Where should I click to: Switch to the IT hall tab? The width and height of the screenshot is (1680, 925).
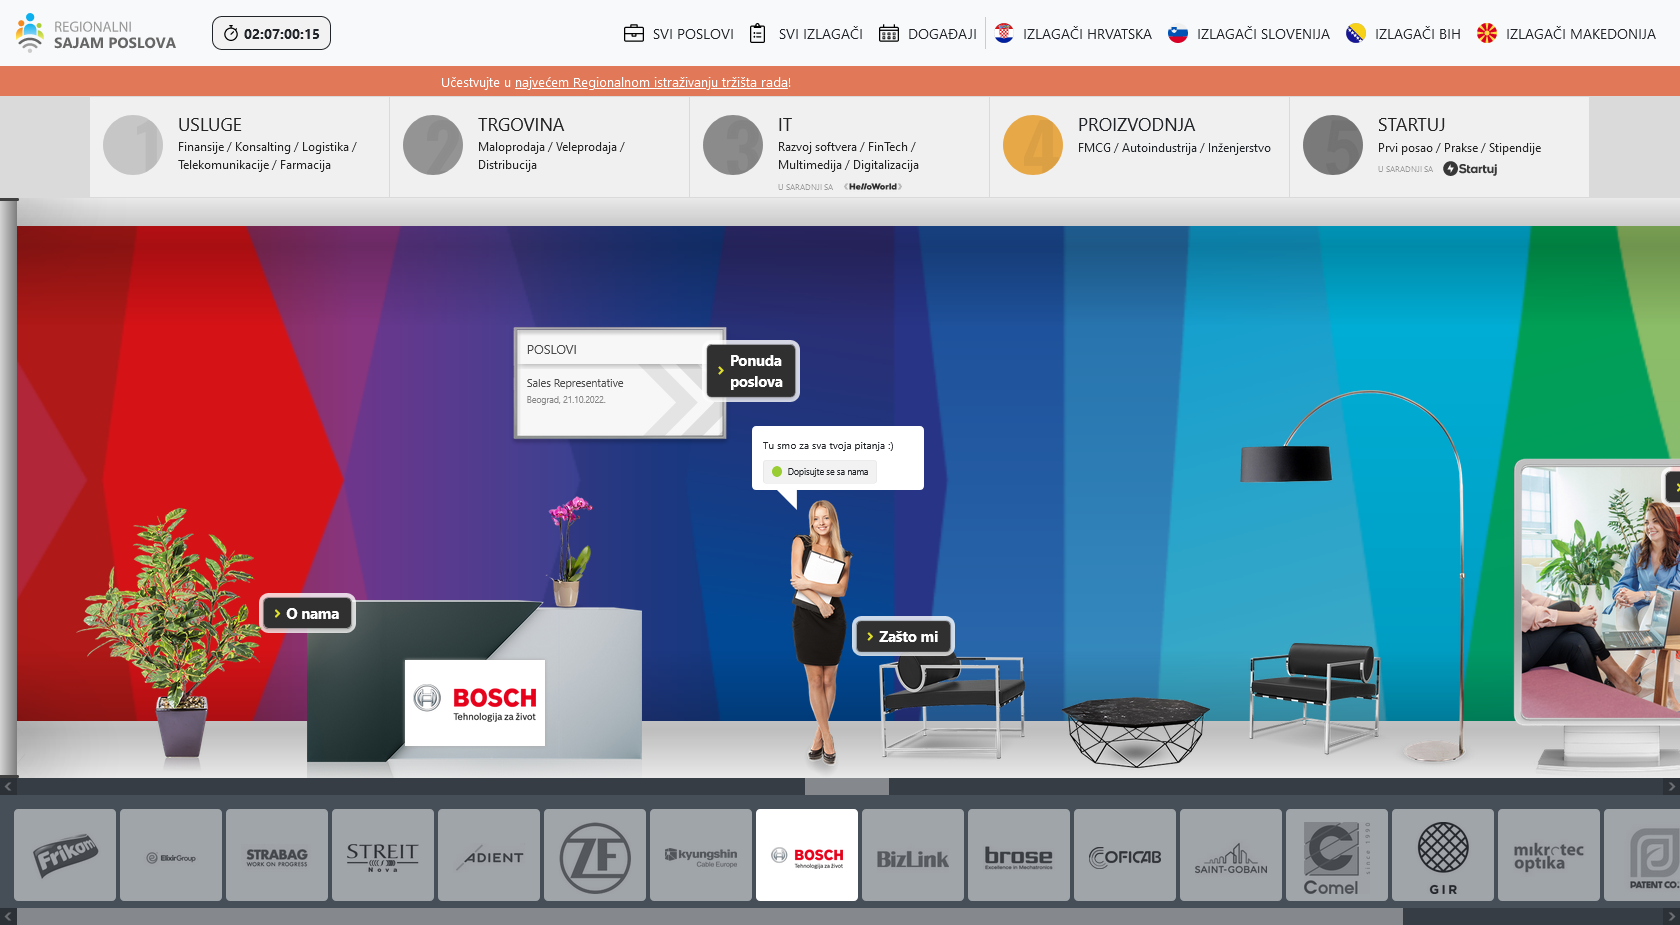(839, 146)
